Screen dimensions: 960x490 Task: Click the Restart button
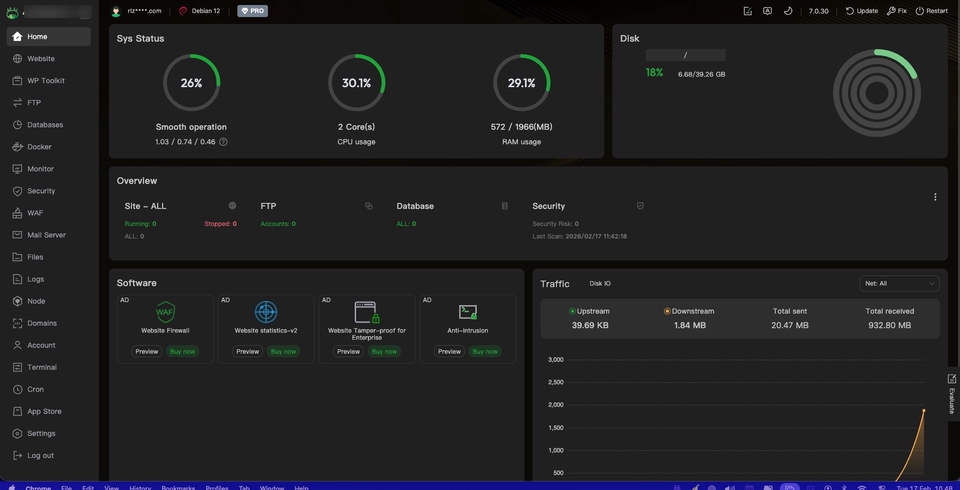click(x=931, y=11)
